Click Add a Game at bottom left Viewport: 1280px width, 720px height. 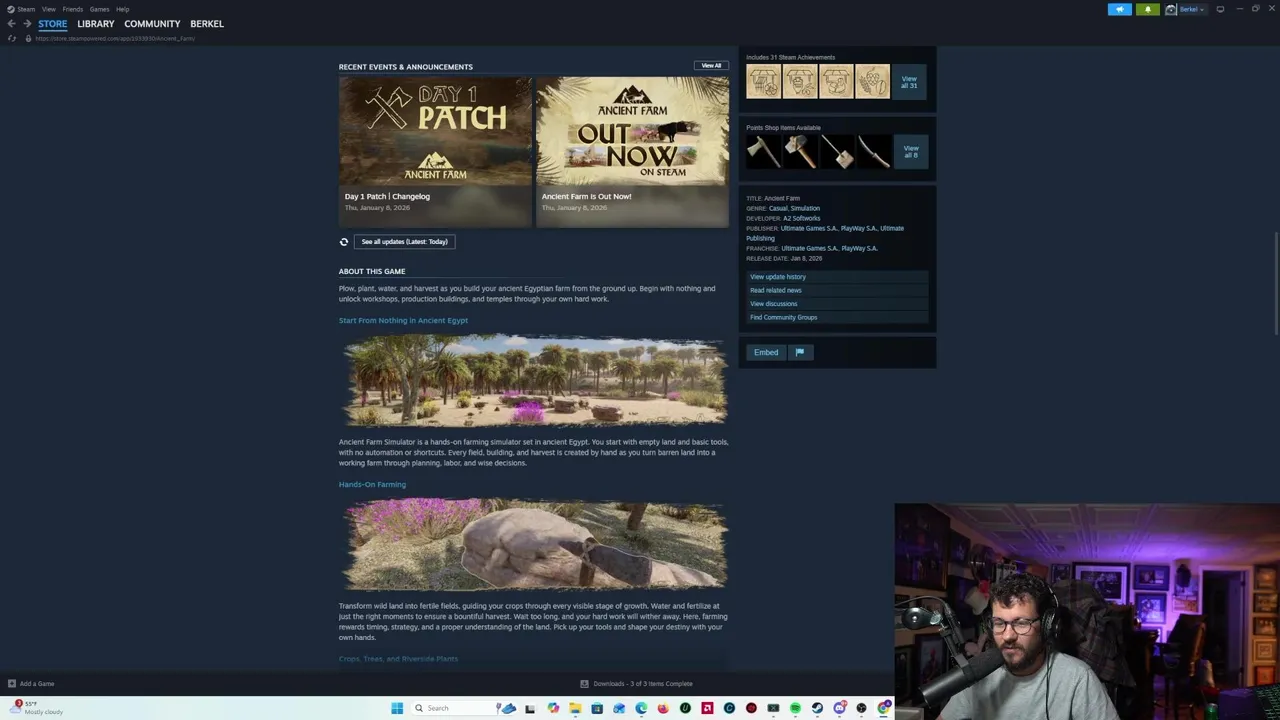click(31, 684)
